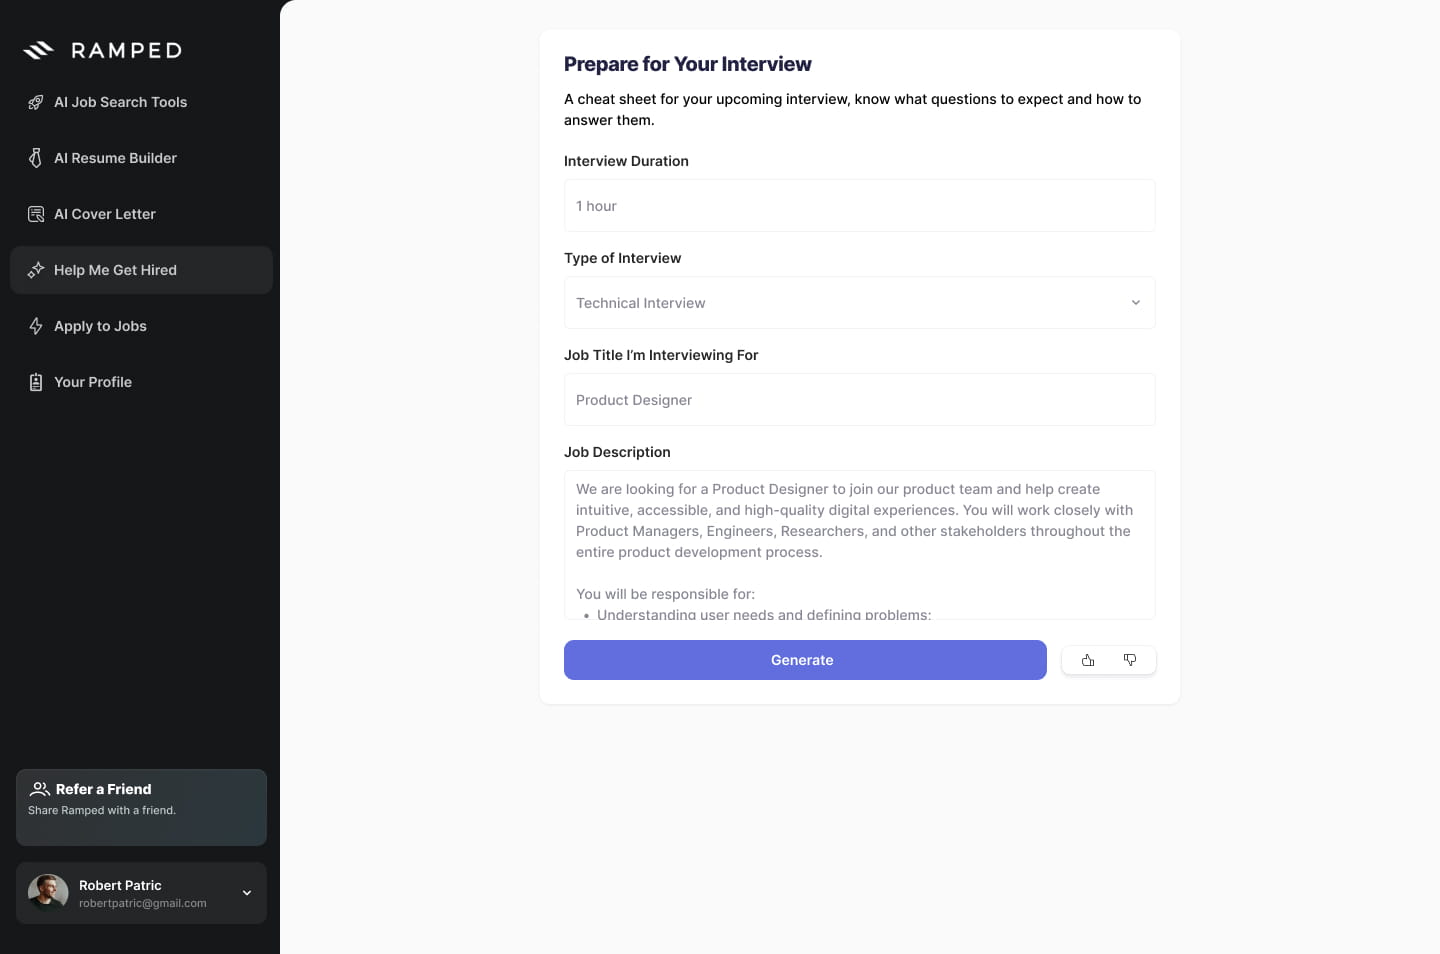Click into the Job Description text area
This screenshot has width=1440, height=954.
click(859, 545)
